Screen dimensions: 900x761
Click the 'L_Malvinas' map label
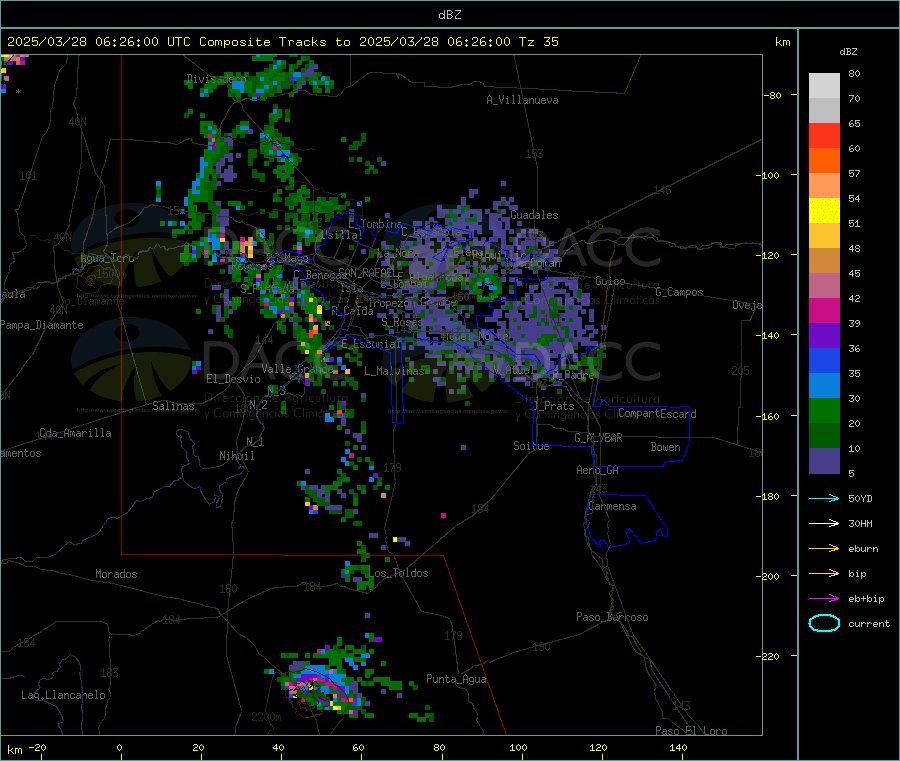[394, 371]
